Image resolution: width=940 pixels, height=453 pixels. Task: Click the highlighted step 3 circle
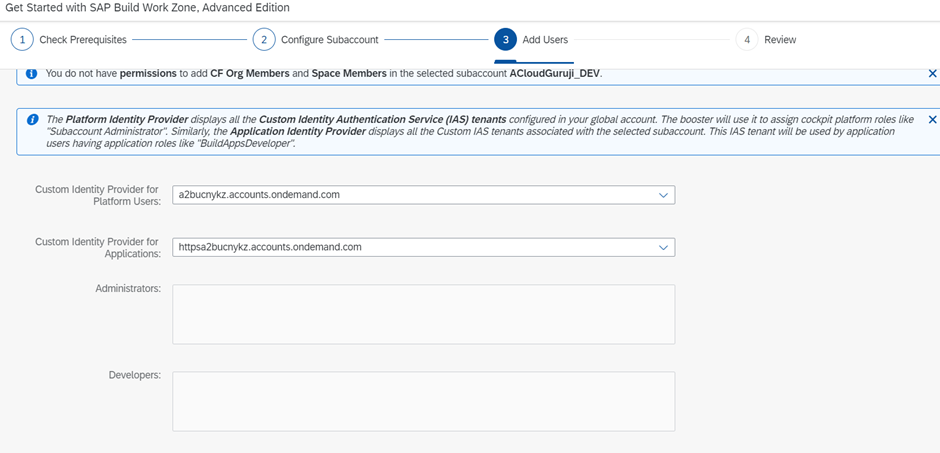click(x=505, y=40)
